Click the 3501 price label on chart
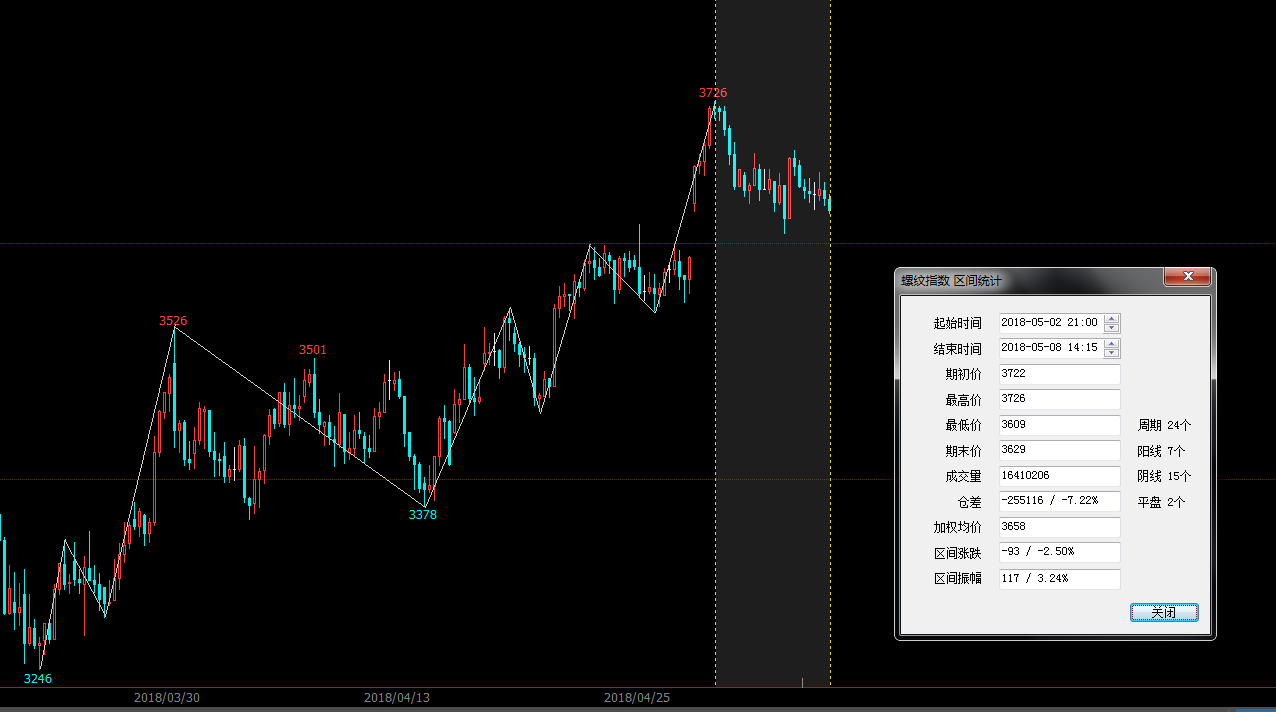This screenshot has width=1276, height=712. pos(313,350)
